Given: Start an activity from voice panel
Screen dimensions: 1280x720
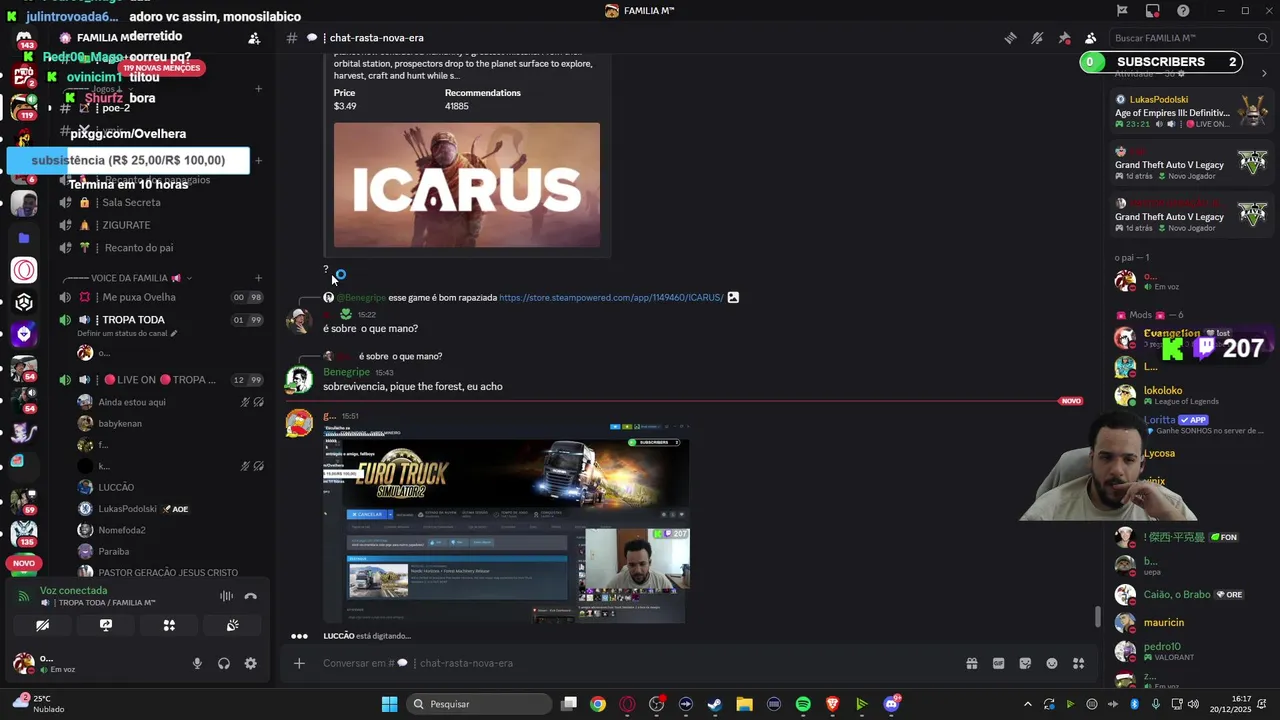Looking at the screenshot, I should [169, 625].
